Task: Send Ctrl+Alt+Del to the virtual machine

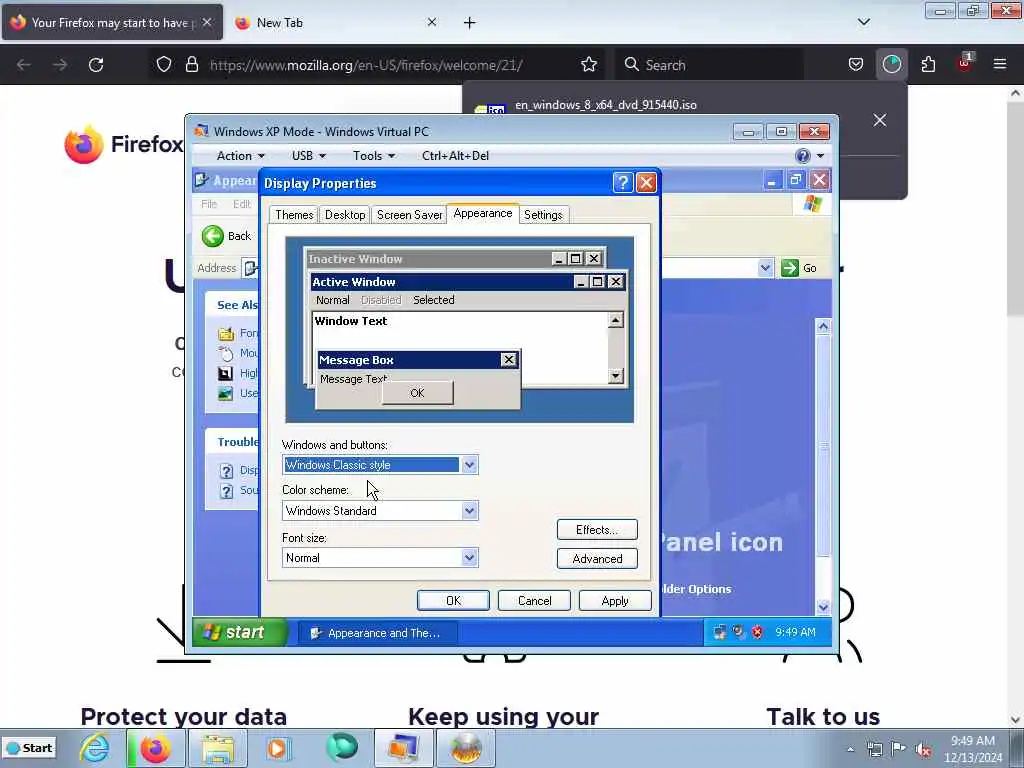Action: [x=455, y=155]
